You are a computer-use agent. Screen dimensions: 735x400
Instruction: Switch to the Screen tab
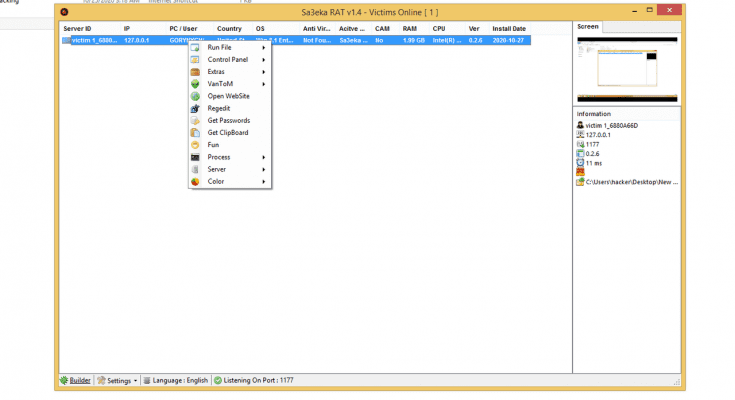pos(588,26)
